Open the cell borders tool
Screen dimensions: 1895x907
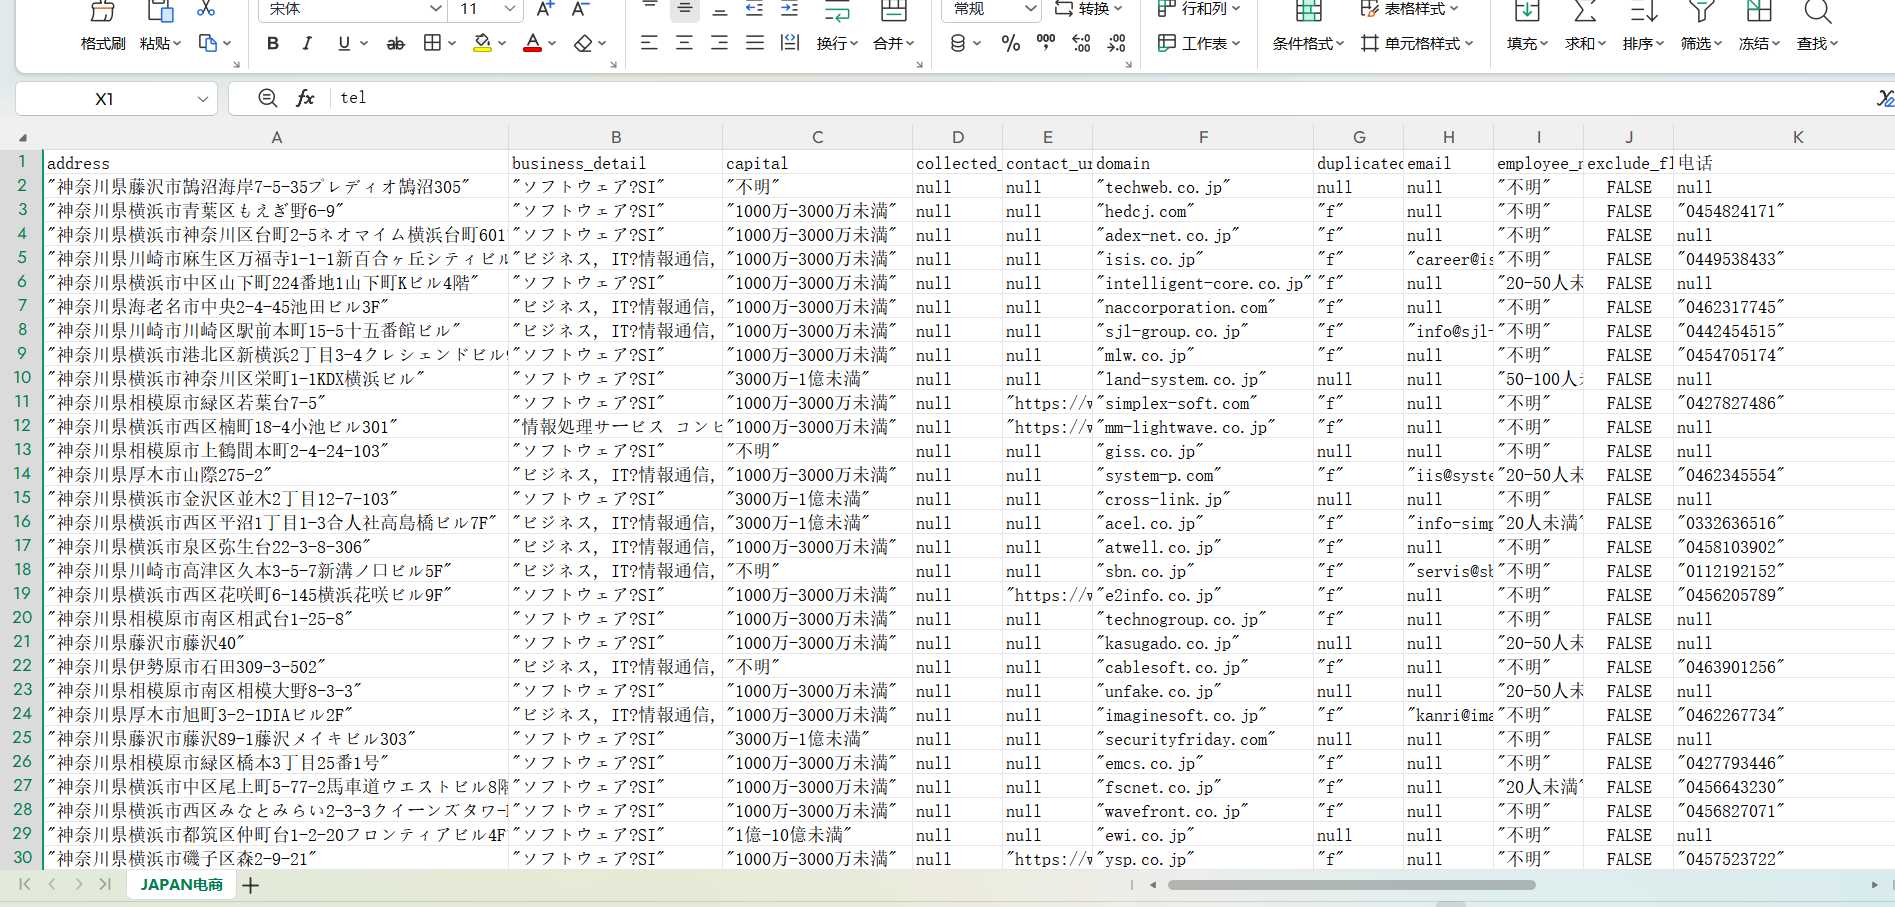432,43
